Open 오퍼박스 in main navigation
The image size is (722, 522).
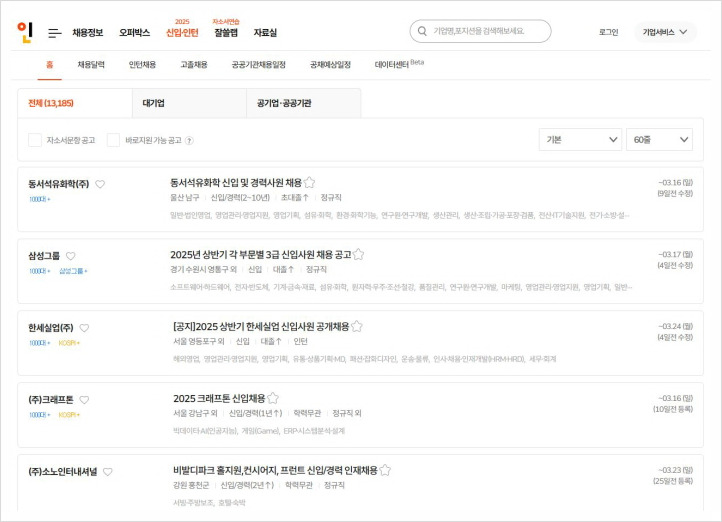pyautogui.click(x=134, y=33)
